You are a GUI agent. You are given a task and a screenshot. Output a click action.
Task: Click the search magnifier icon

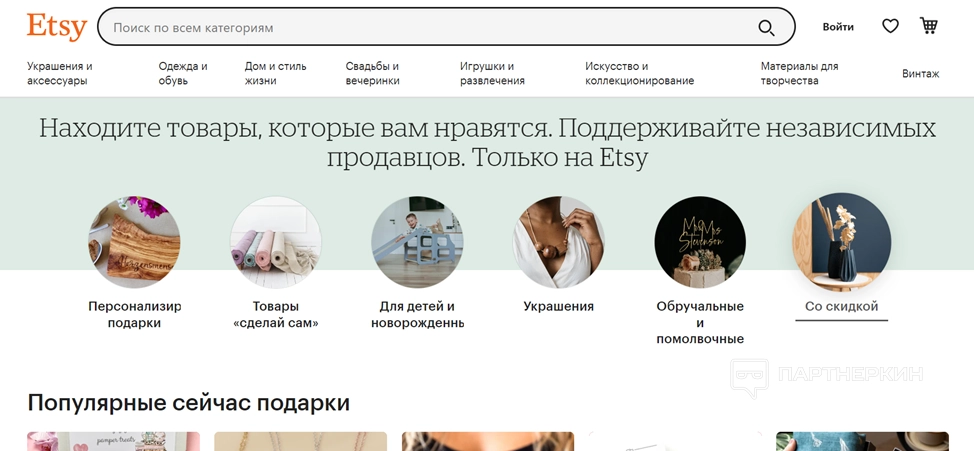(767, 27)
